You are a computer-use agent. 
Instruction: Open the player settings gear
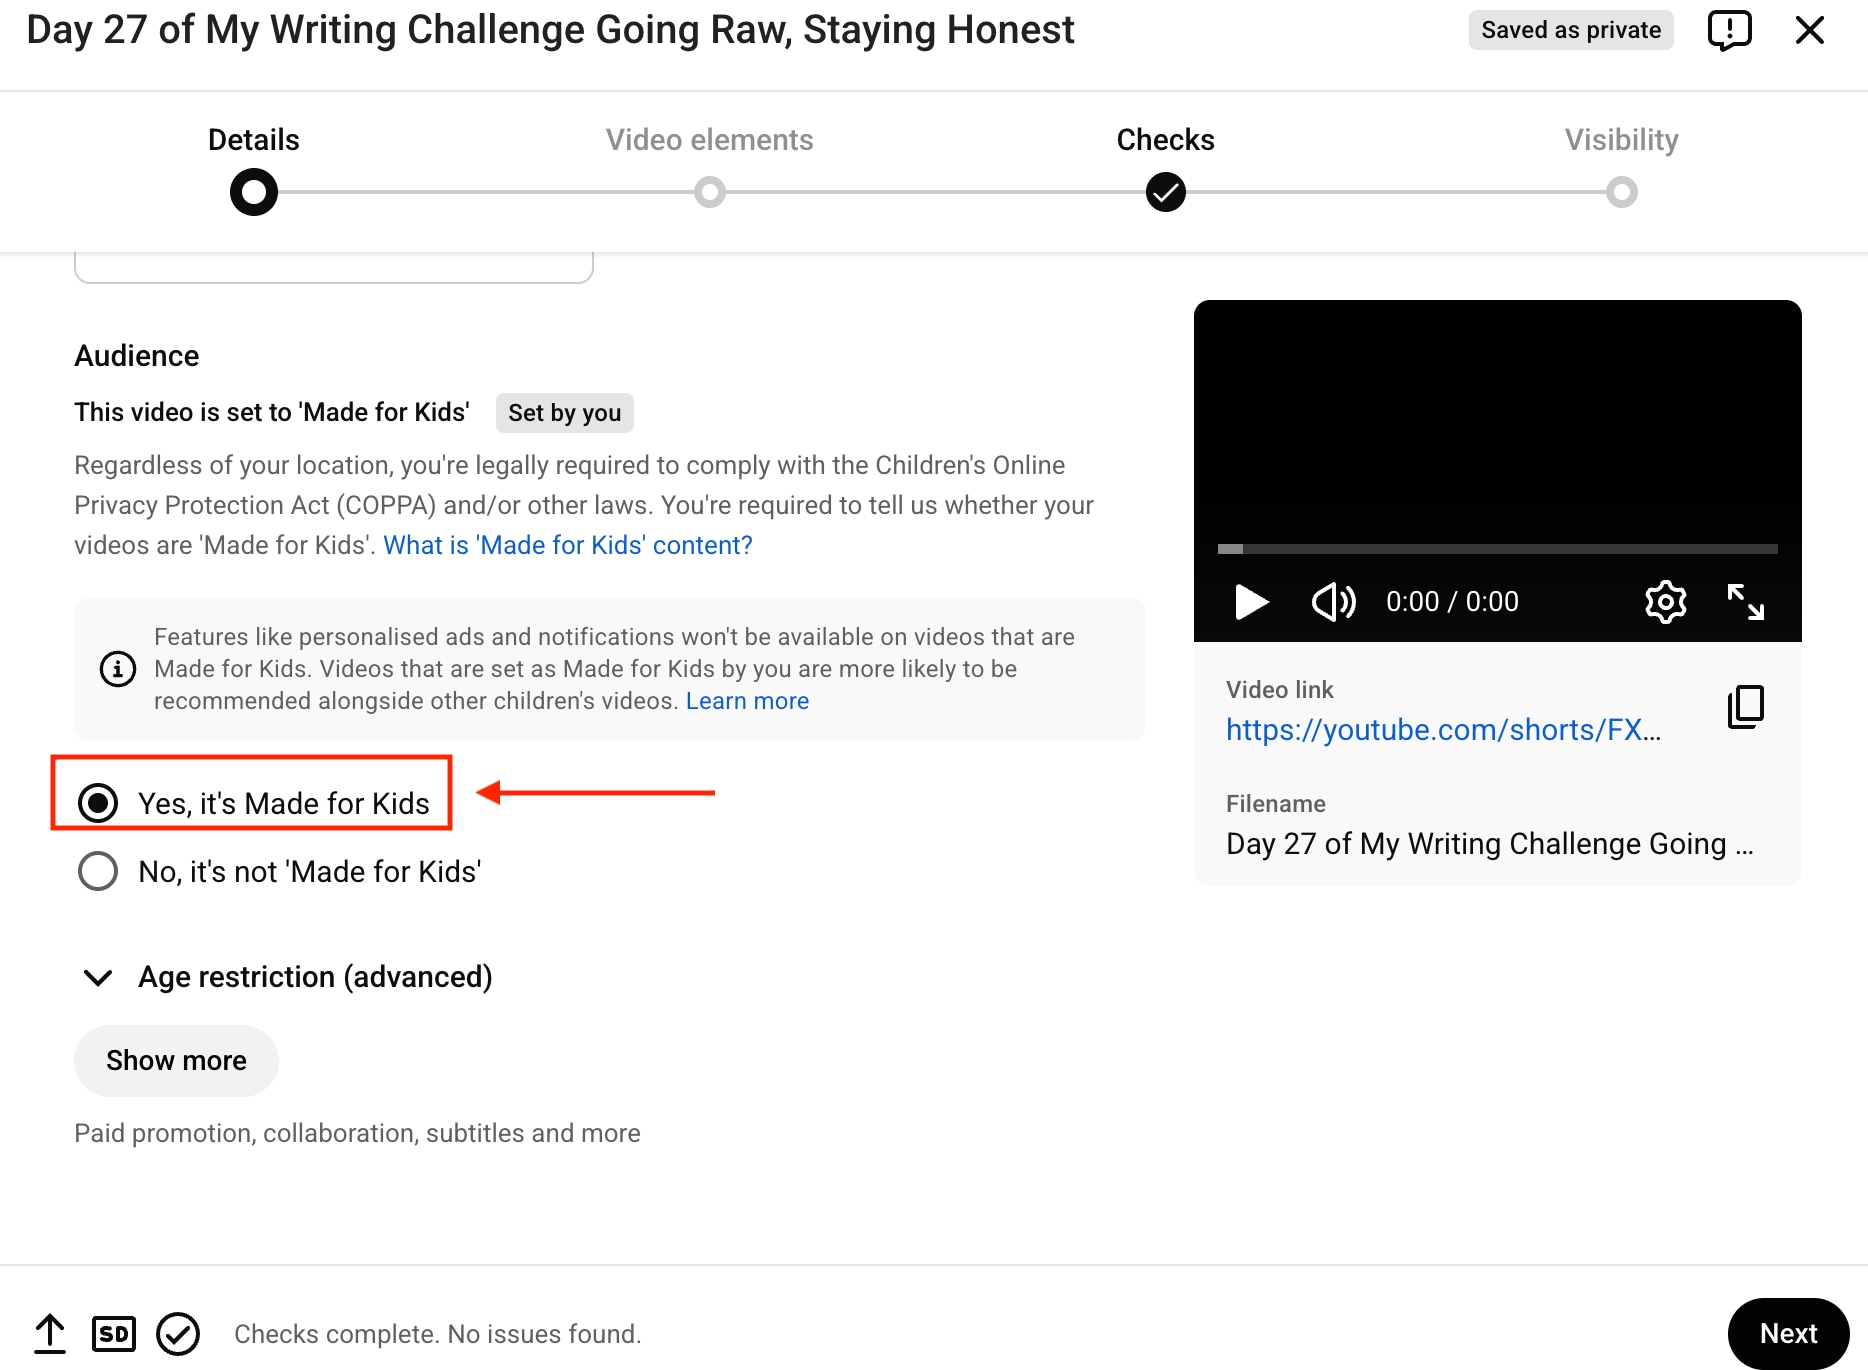[1665, 601]
